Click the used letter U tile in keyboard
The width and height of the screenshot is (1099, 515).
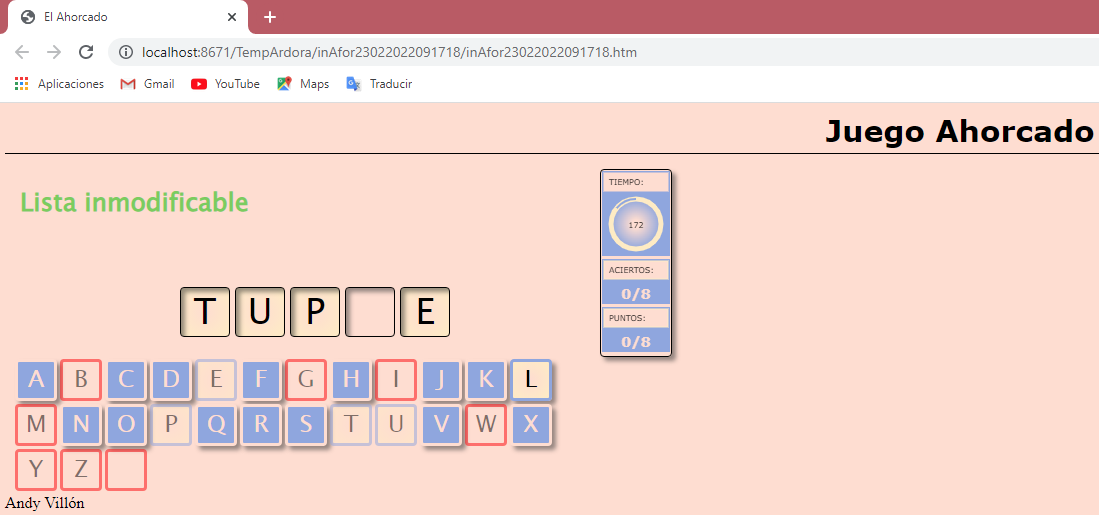coord(396,425)
